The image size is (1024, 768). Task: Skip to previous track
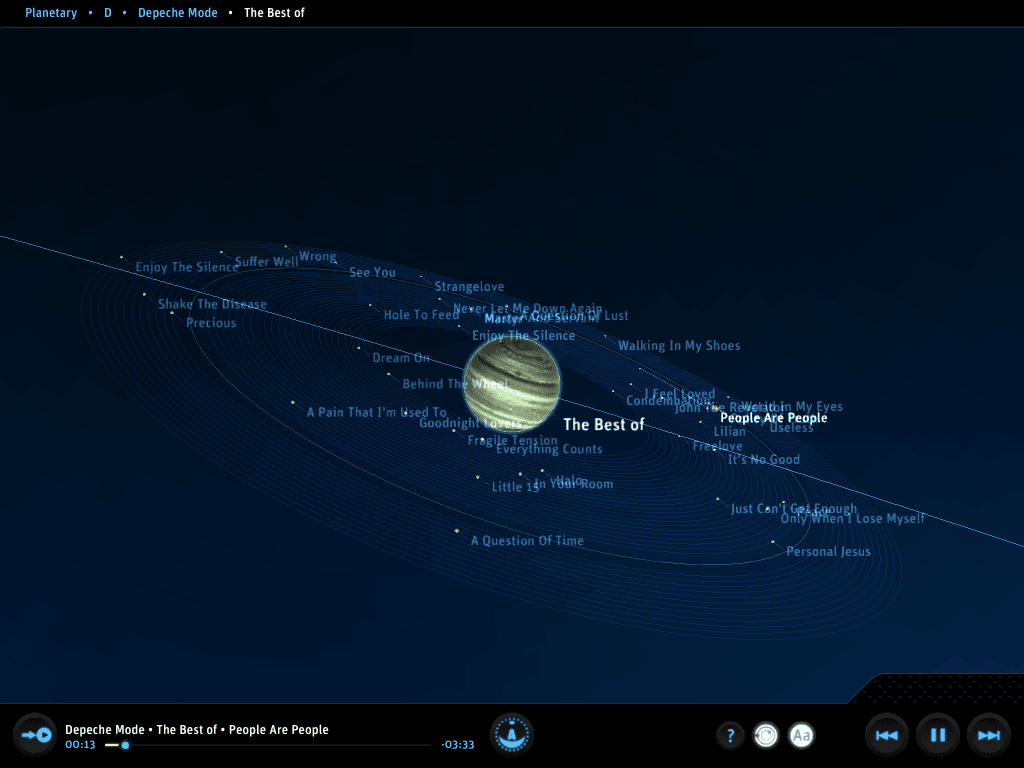(x=887, y=736)
